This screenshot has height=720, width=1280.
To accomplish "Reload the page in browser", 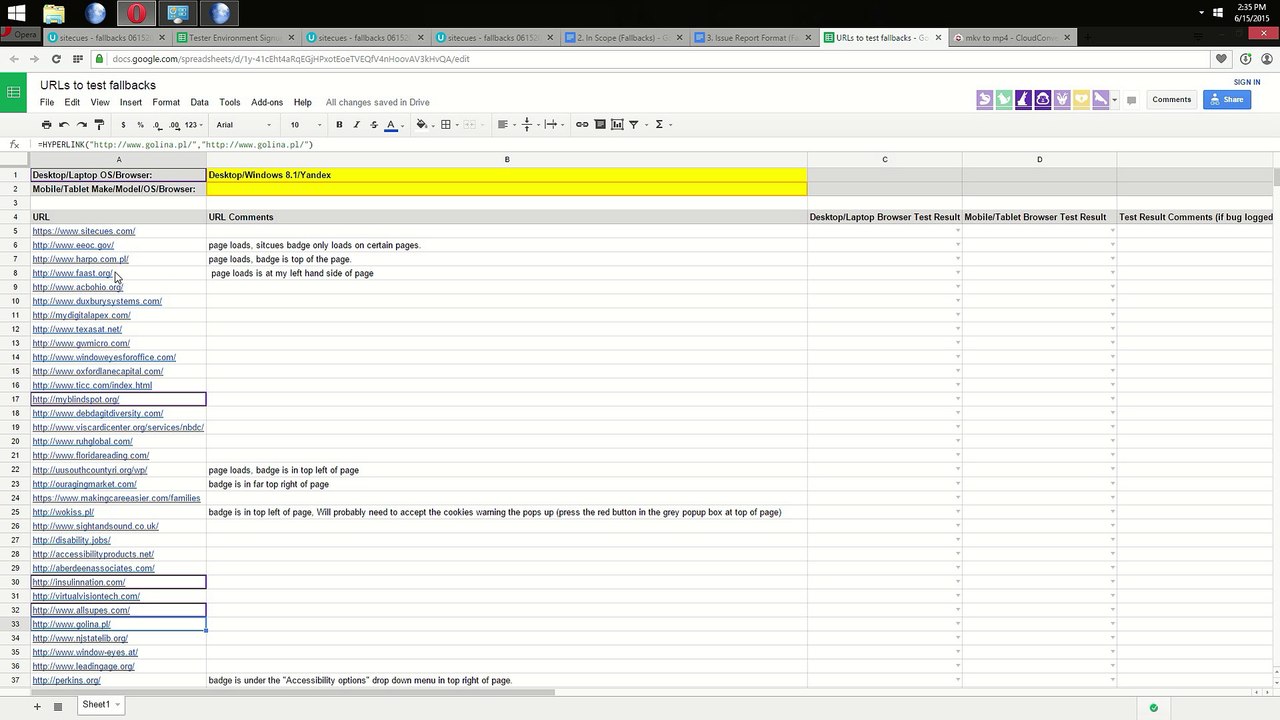I will (57, 59).
